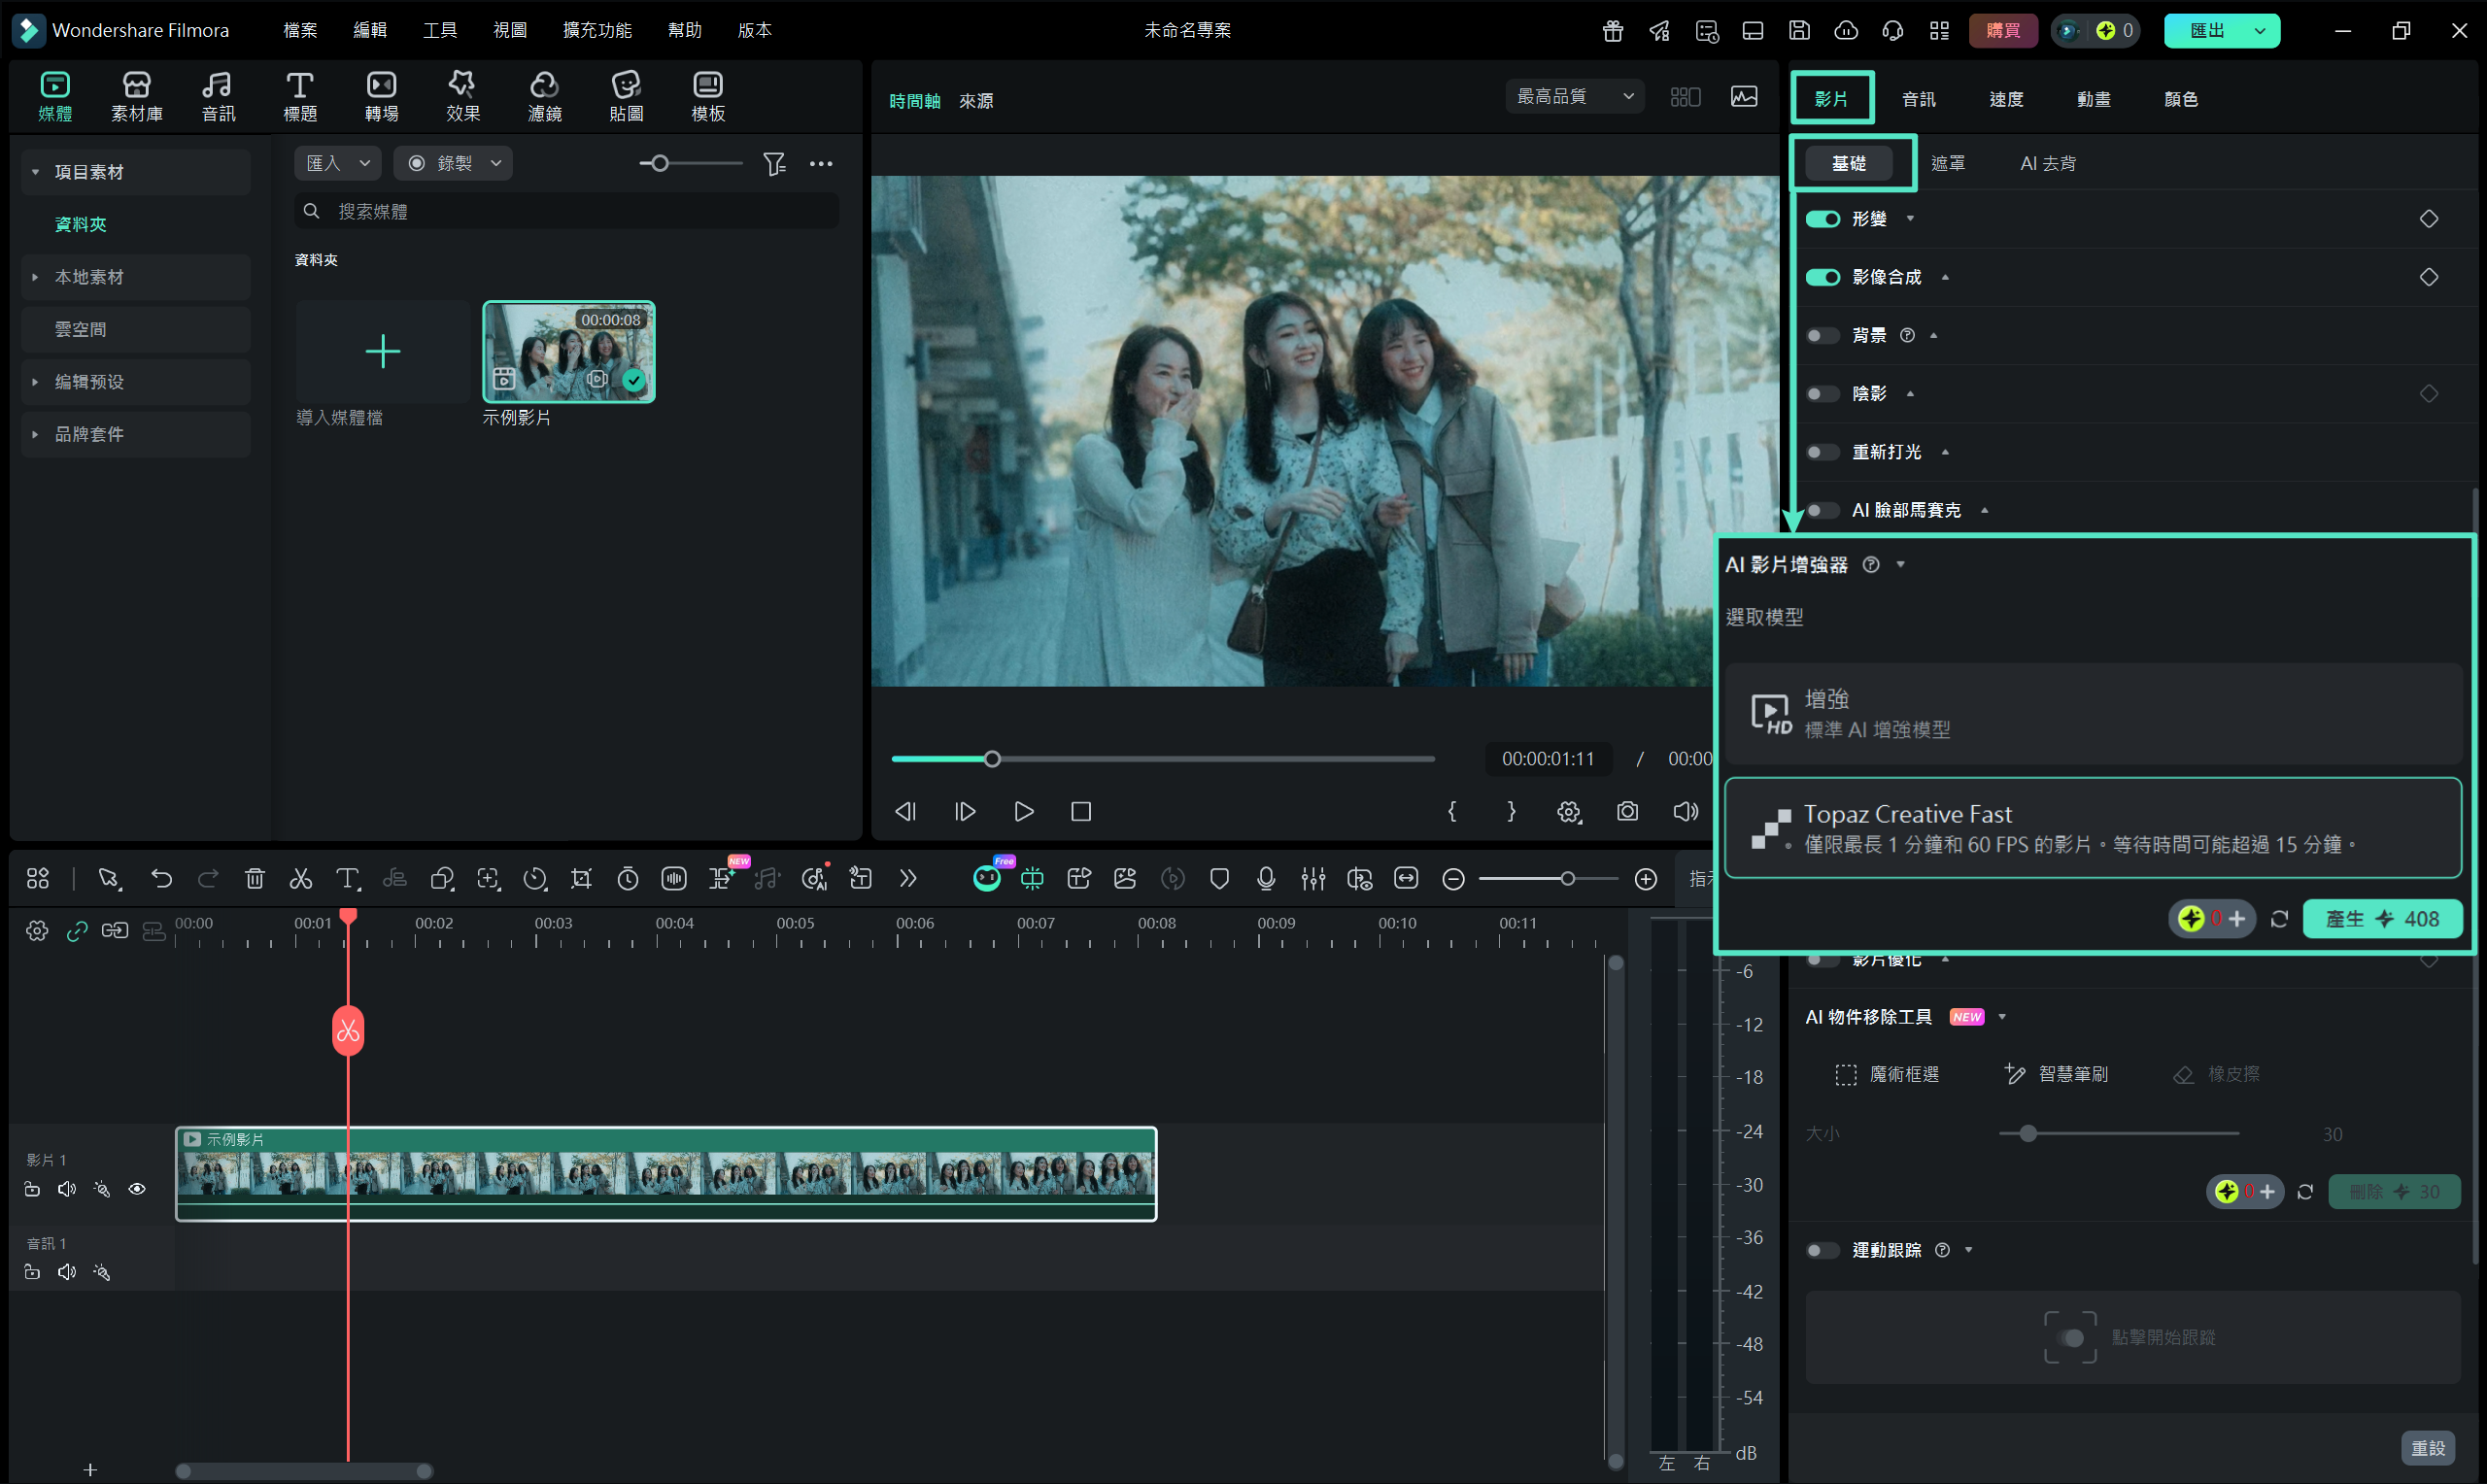Open the audio mixer icon
Viewport: 2487px width, 1484px height.
(x=1312, y=879)
